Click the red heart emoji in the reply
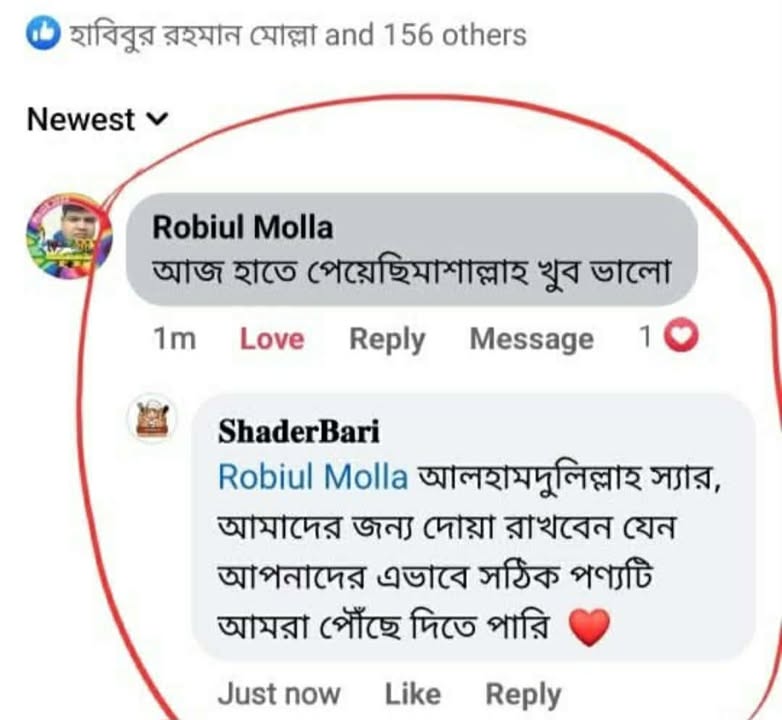782x720 pixels. [x=588, y=629]
